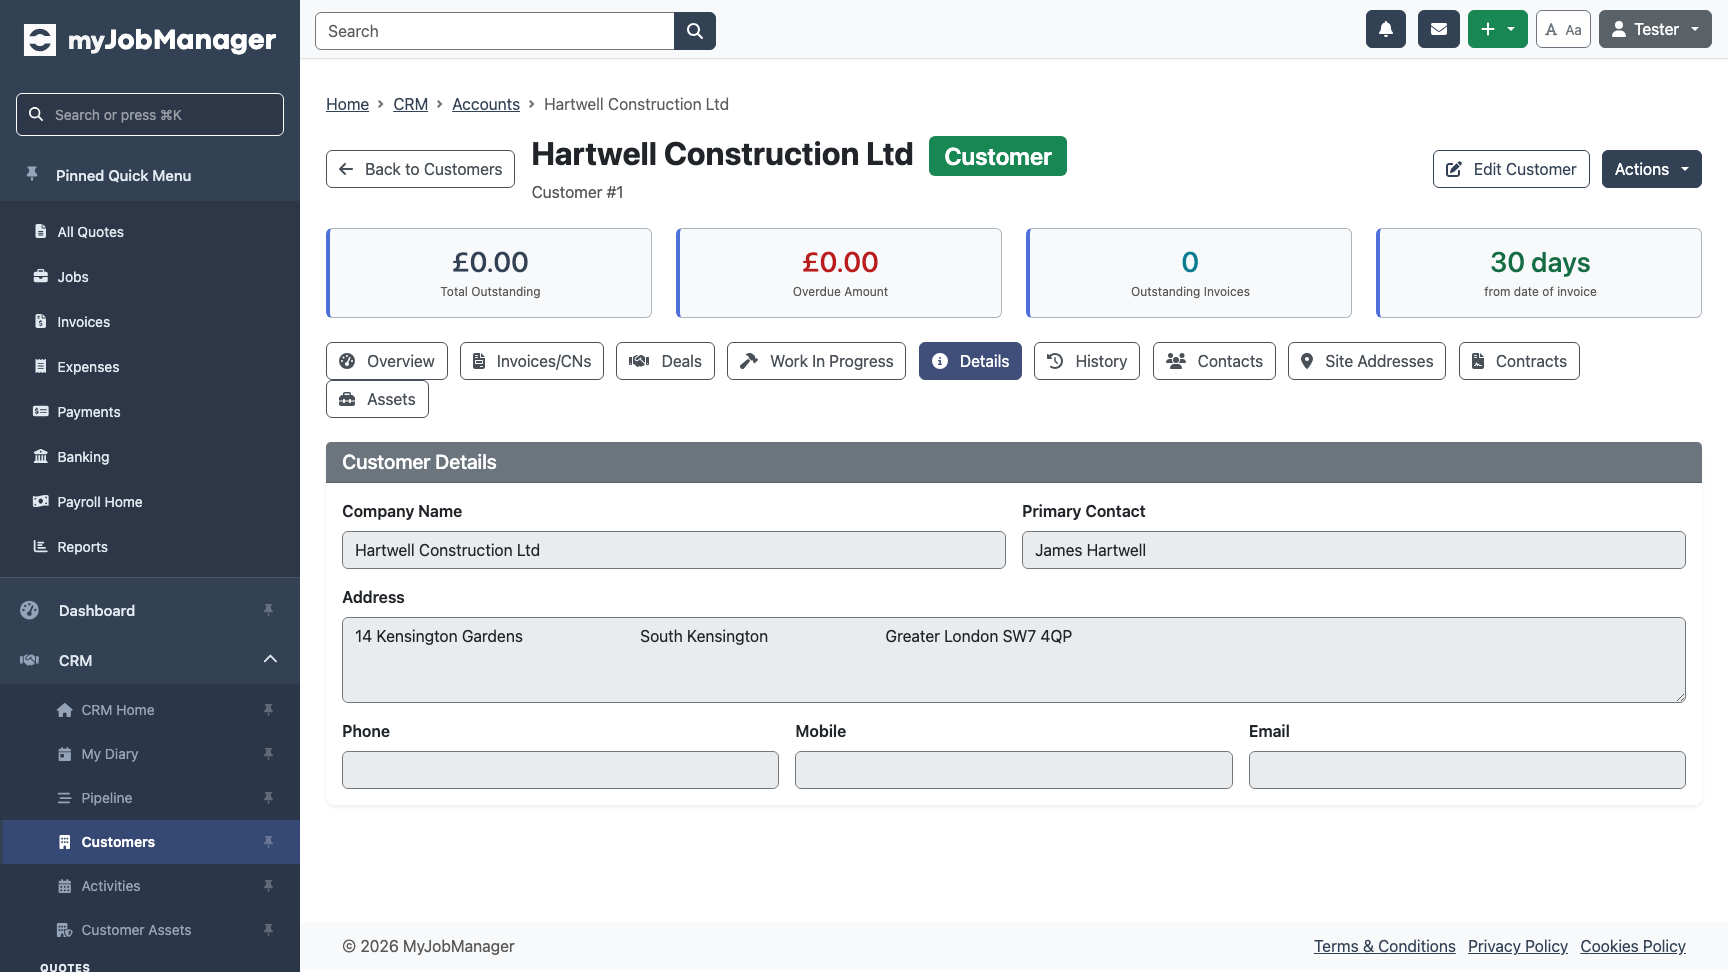Switch to the Contacts tab
Viewport: 1728px width, 972px height.
coord(1214,361)
